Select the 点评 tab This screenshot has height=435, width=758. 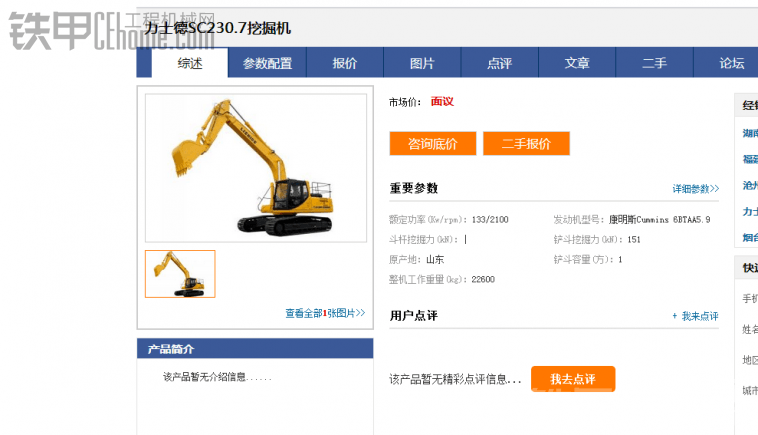[x=499, y=63]
